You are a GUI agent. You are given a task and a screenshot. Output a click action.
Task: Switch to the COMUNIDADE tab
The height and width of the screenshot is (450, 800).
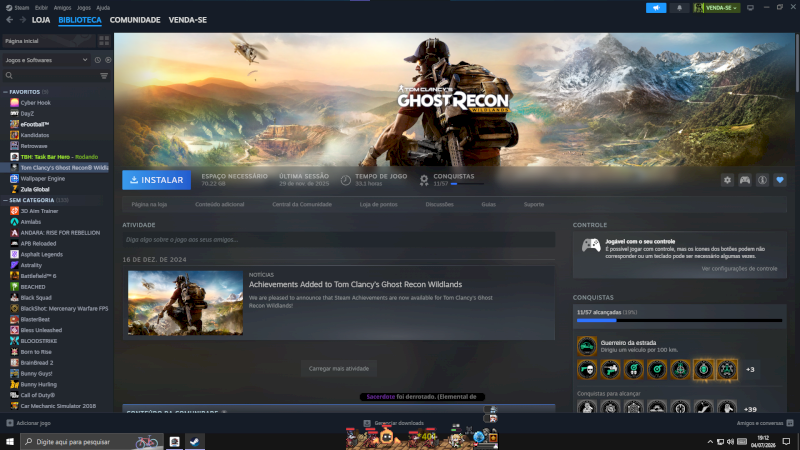point(135,20)
